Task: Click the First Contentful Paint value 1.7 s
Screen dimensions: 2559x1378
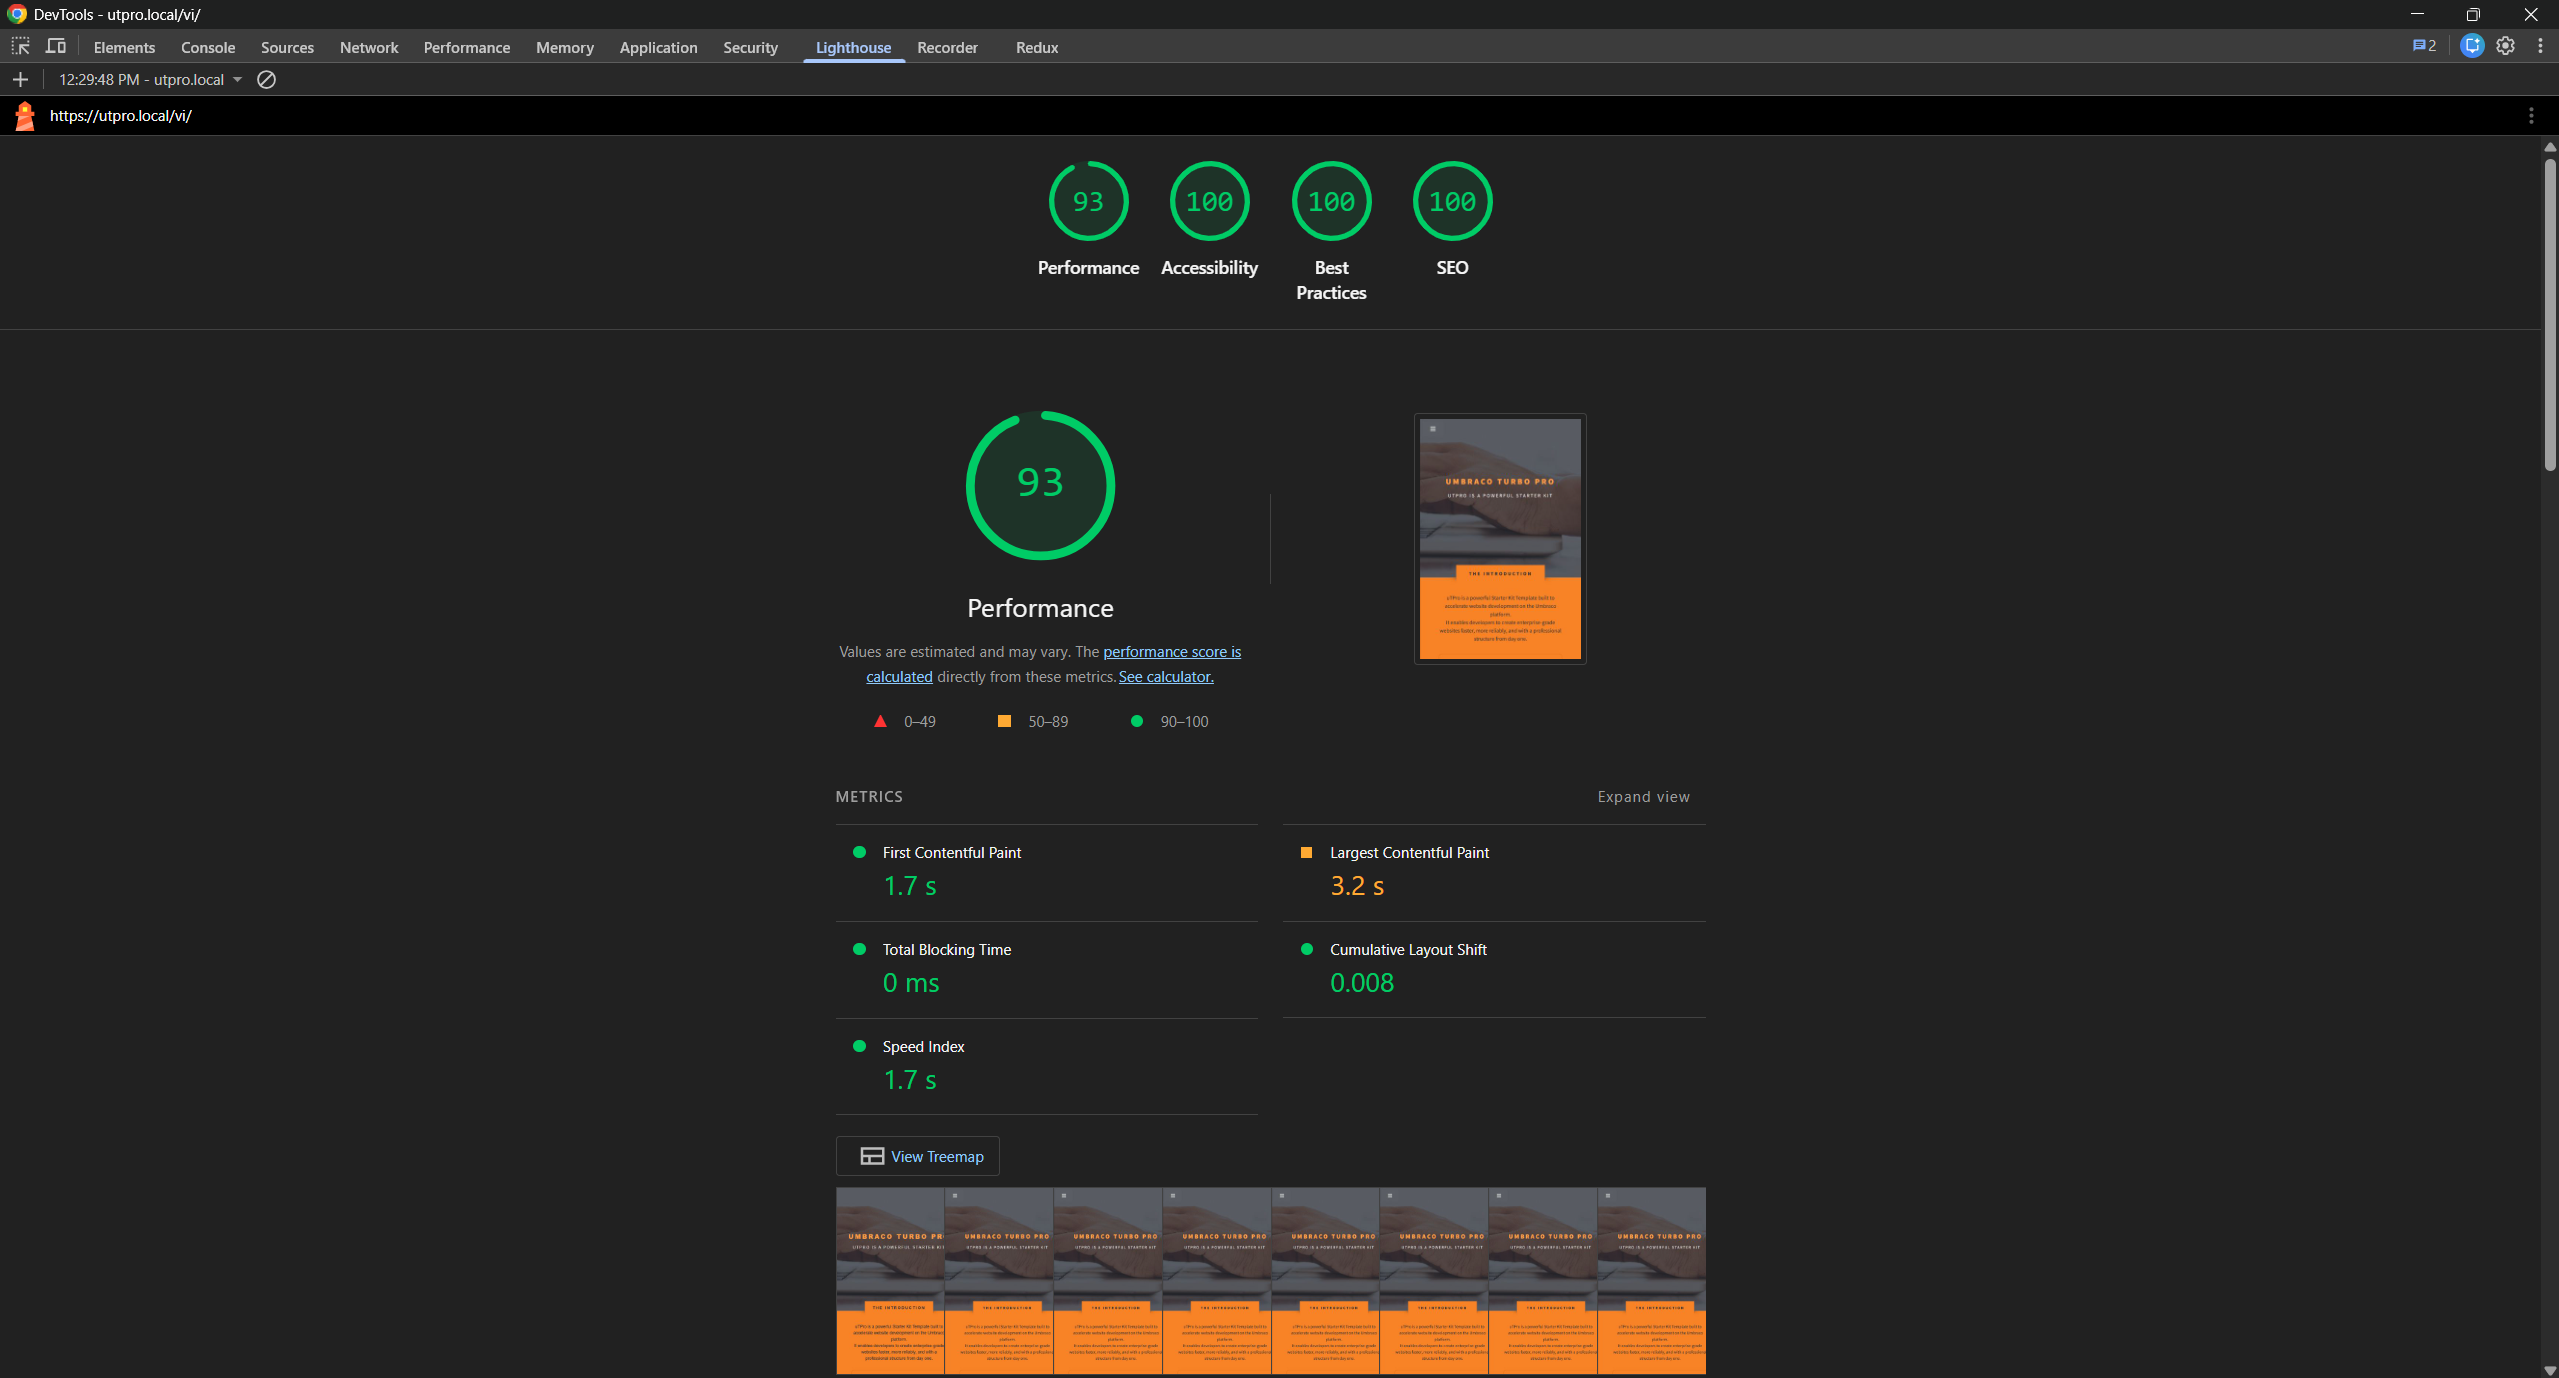Action: click(x=910, y=886)
